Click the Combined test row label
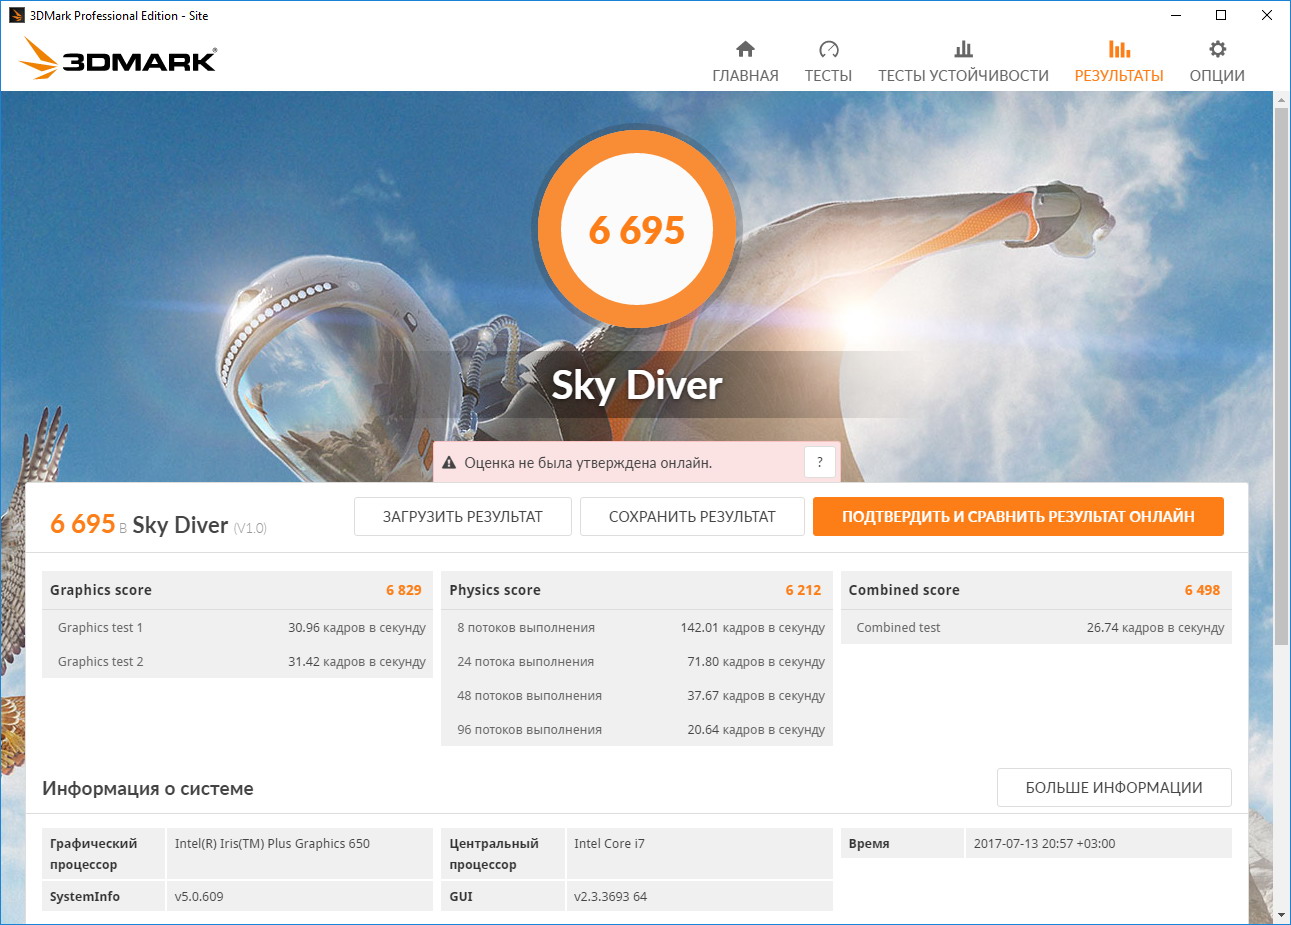Screen dimensions: 1291x925 click(x=898, y=628)
